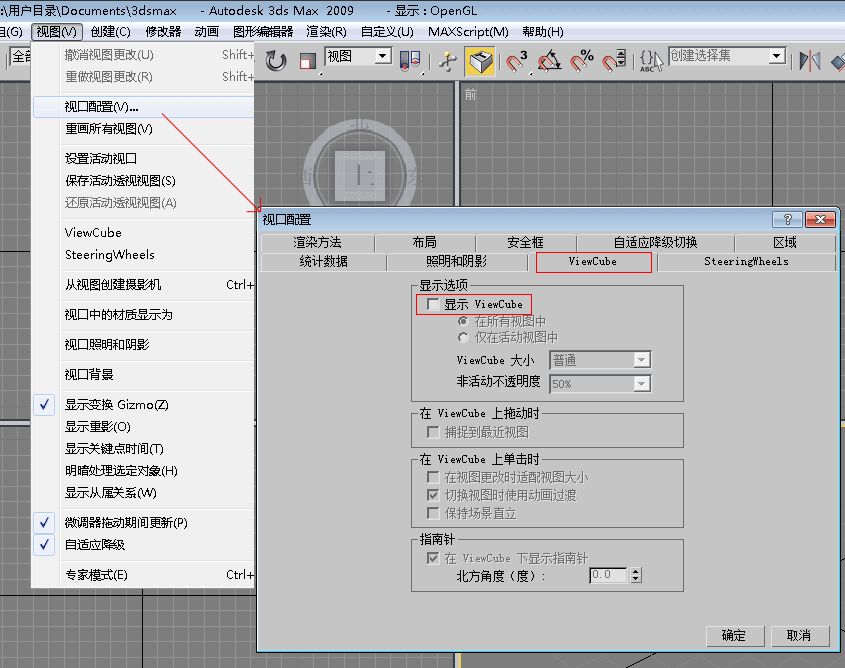Toggle the Angle Snap icon
This screenshot has height=668, width=845.
coord(549,60)
